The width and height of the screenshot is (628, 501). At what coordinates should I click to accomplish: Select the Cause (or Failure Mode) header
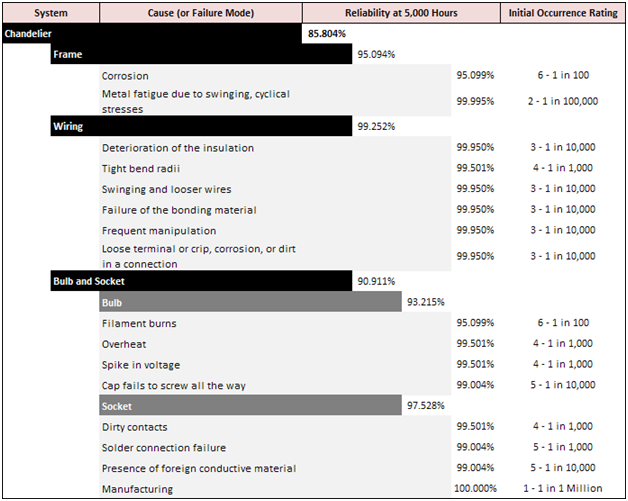pyautogui.click(x=201, y=13)
